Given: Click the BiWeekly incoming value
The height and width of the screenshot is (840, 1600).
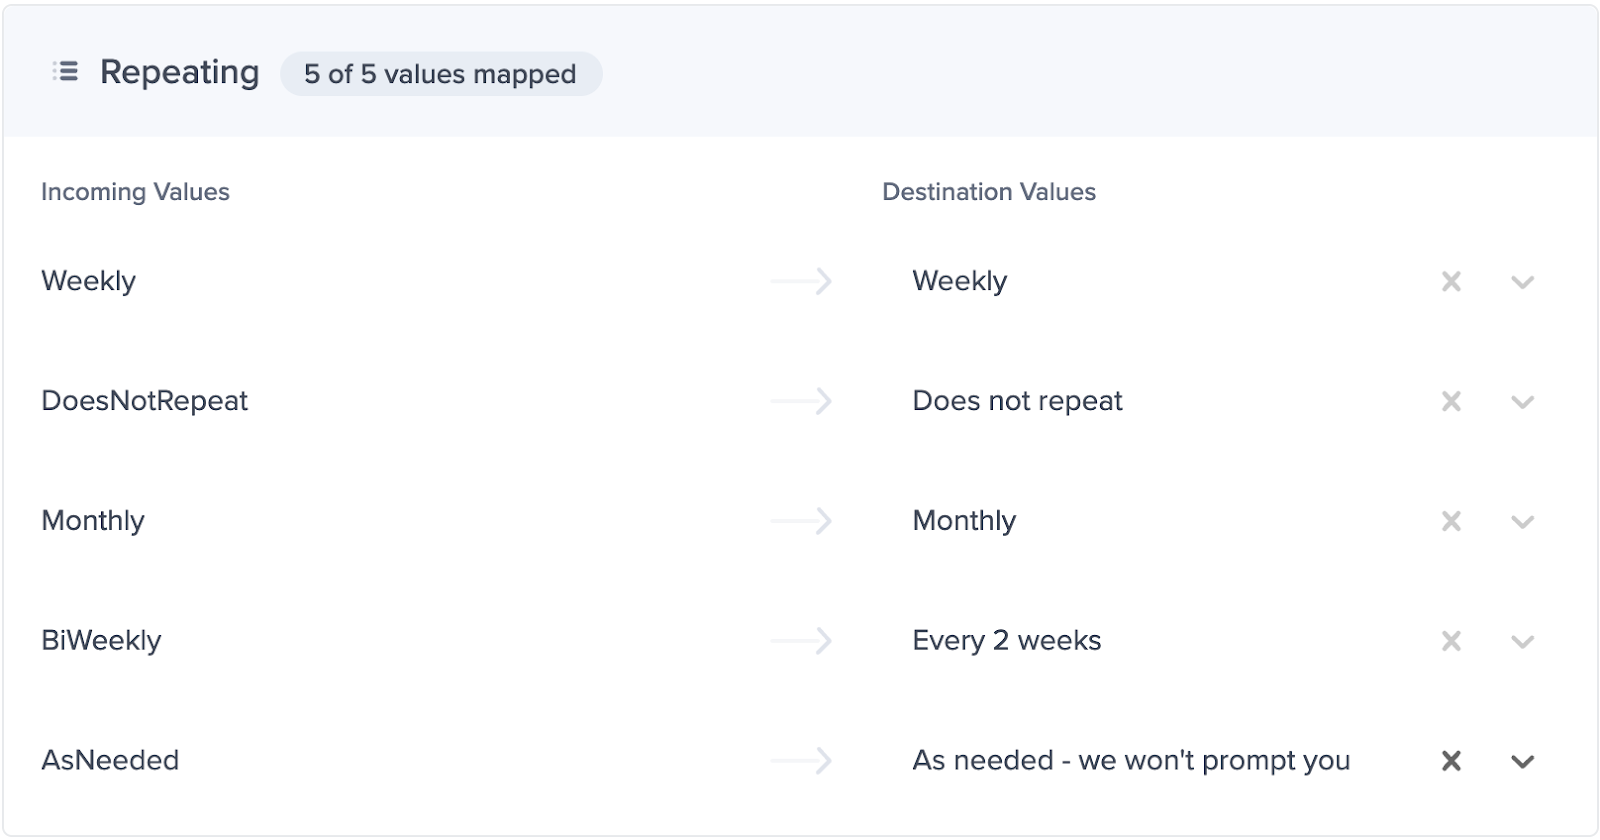Looking at the screenshot, I should [101, 641].
